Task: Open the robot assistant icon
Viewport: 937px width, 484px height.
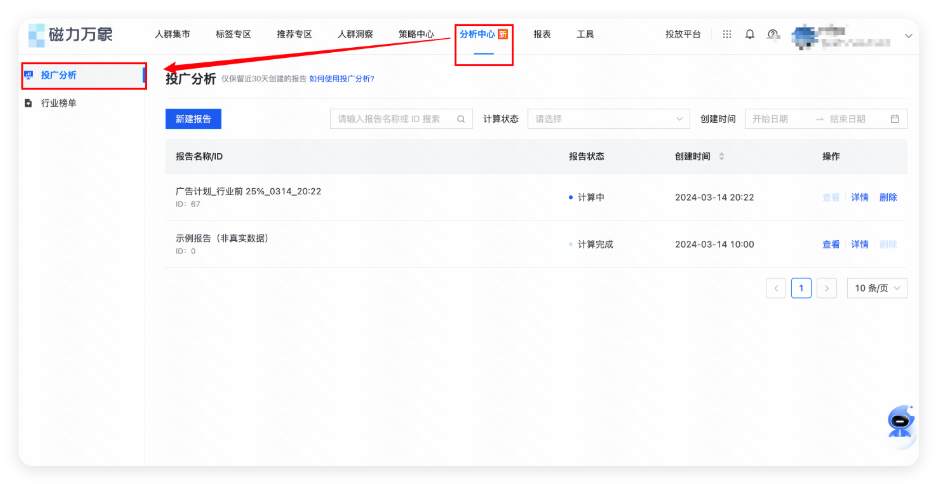Action: pyautogui.click(x=901, y=422)
